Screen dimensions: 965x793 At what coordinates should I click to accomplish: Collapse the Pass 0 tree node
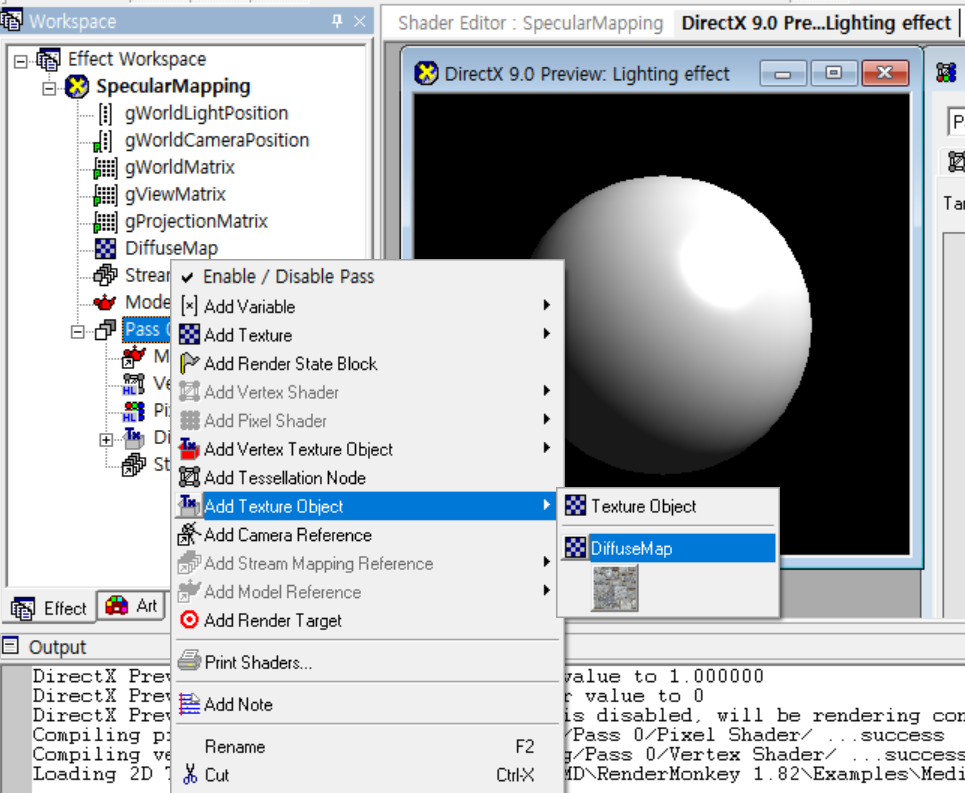pyautogui.click(x=78, y=332)
